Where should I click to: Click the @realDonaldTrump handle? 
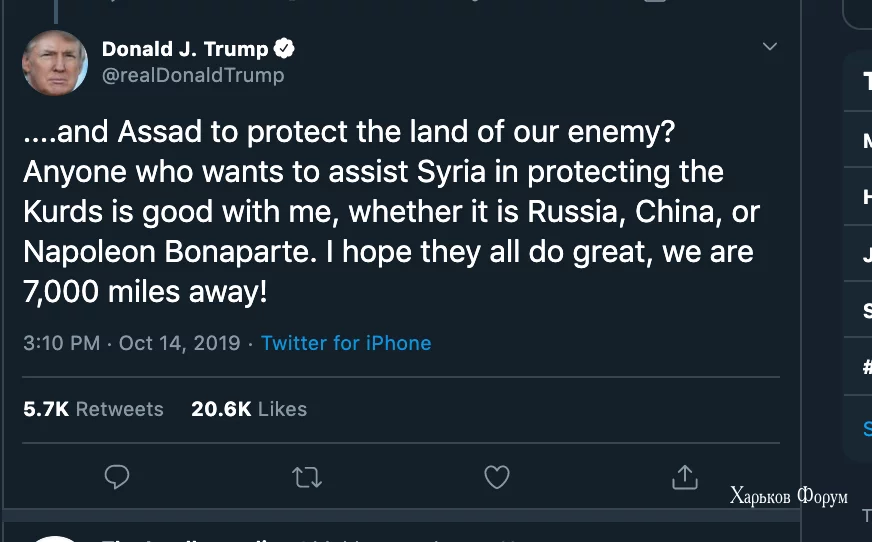(193, 75)
